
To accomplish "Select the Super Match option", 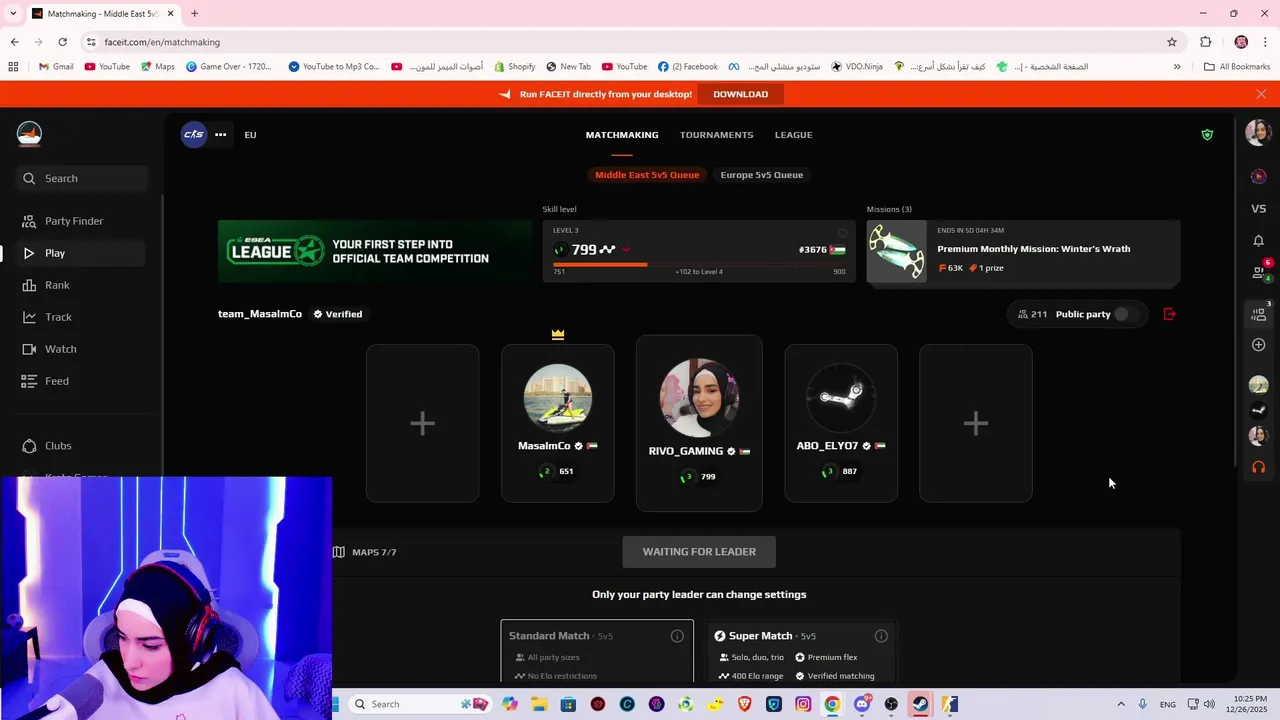I will [802, 652].
